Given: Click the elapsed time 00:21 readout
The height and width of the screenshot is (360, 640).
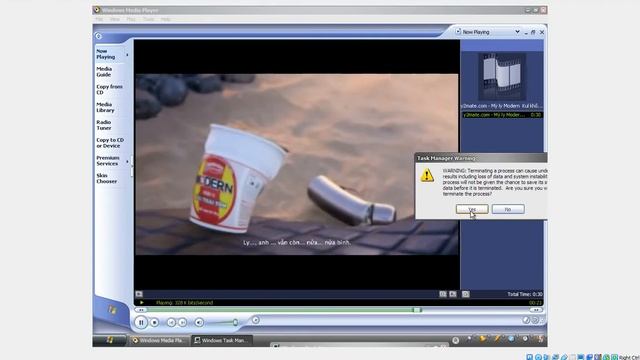Looking at the screenshot, I should (535, 303).
